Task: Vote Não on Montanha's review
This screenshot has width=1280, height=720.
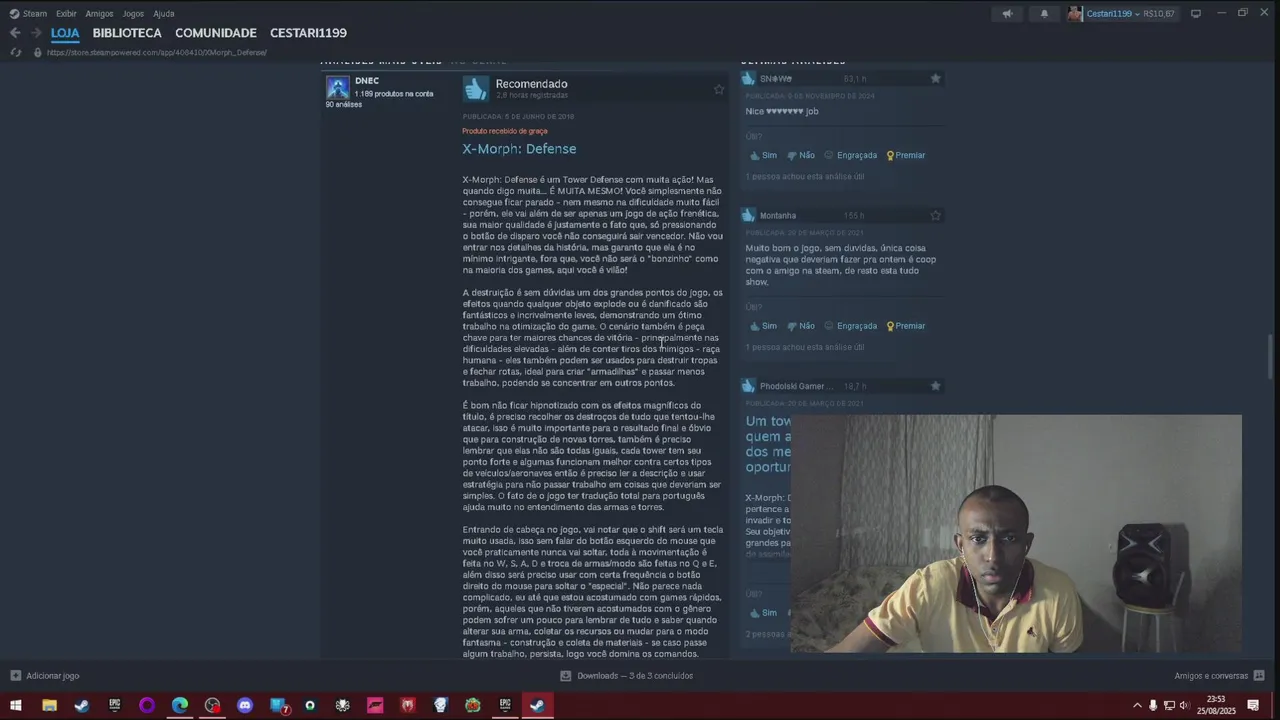Action: pyautogui.click(x=801, y=326)
